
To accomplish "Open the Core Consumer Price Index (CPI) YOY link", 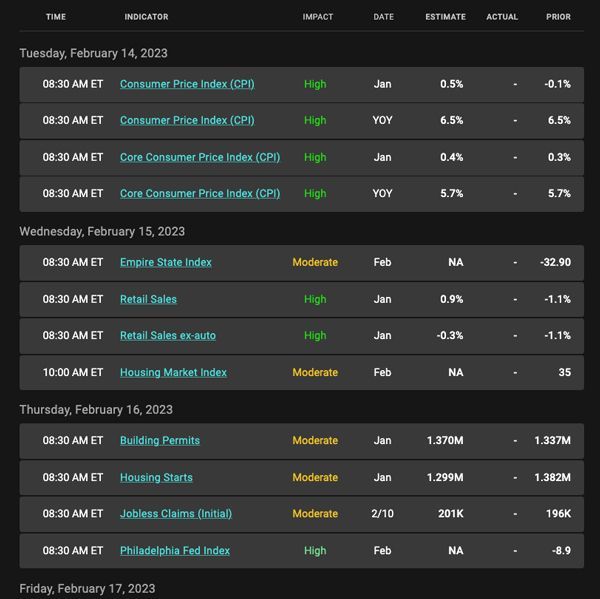I will click(200, 194).
